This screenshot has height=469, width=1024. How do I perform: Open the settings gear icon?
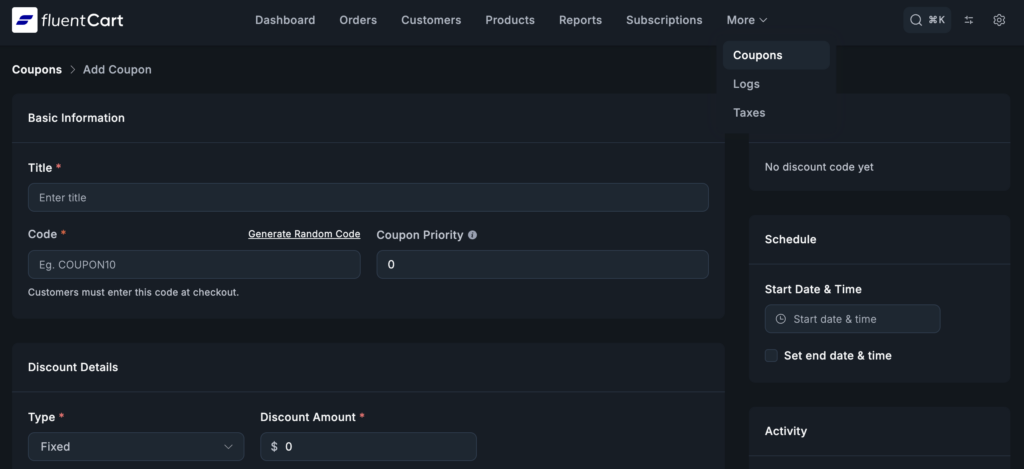(998, 20)
